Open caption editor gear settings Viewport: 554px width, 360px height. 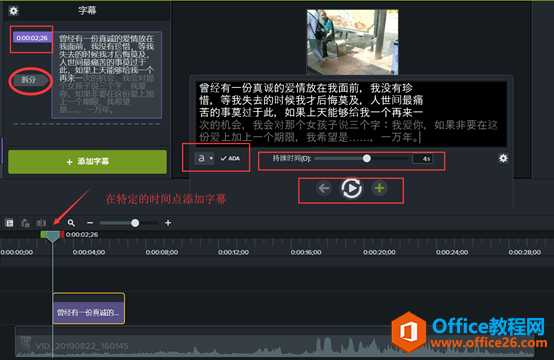(x=503, y=158)
